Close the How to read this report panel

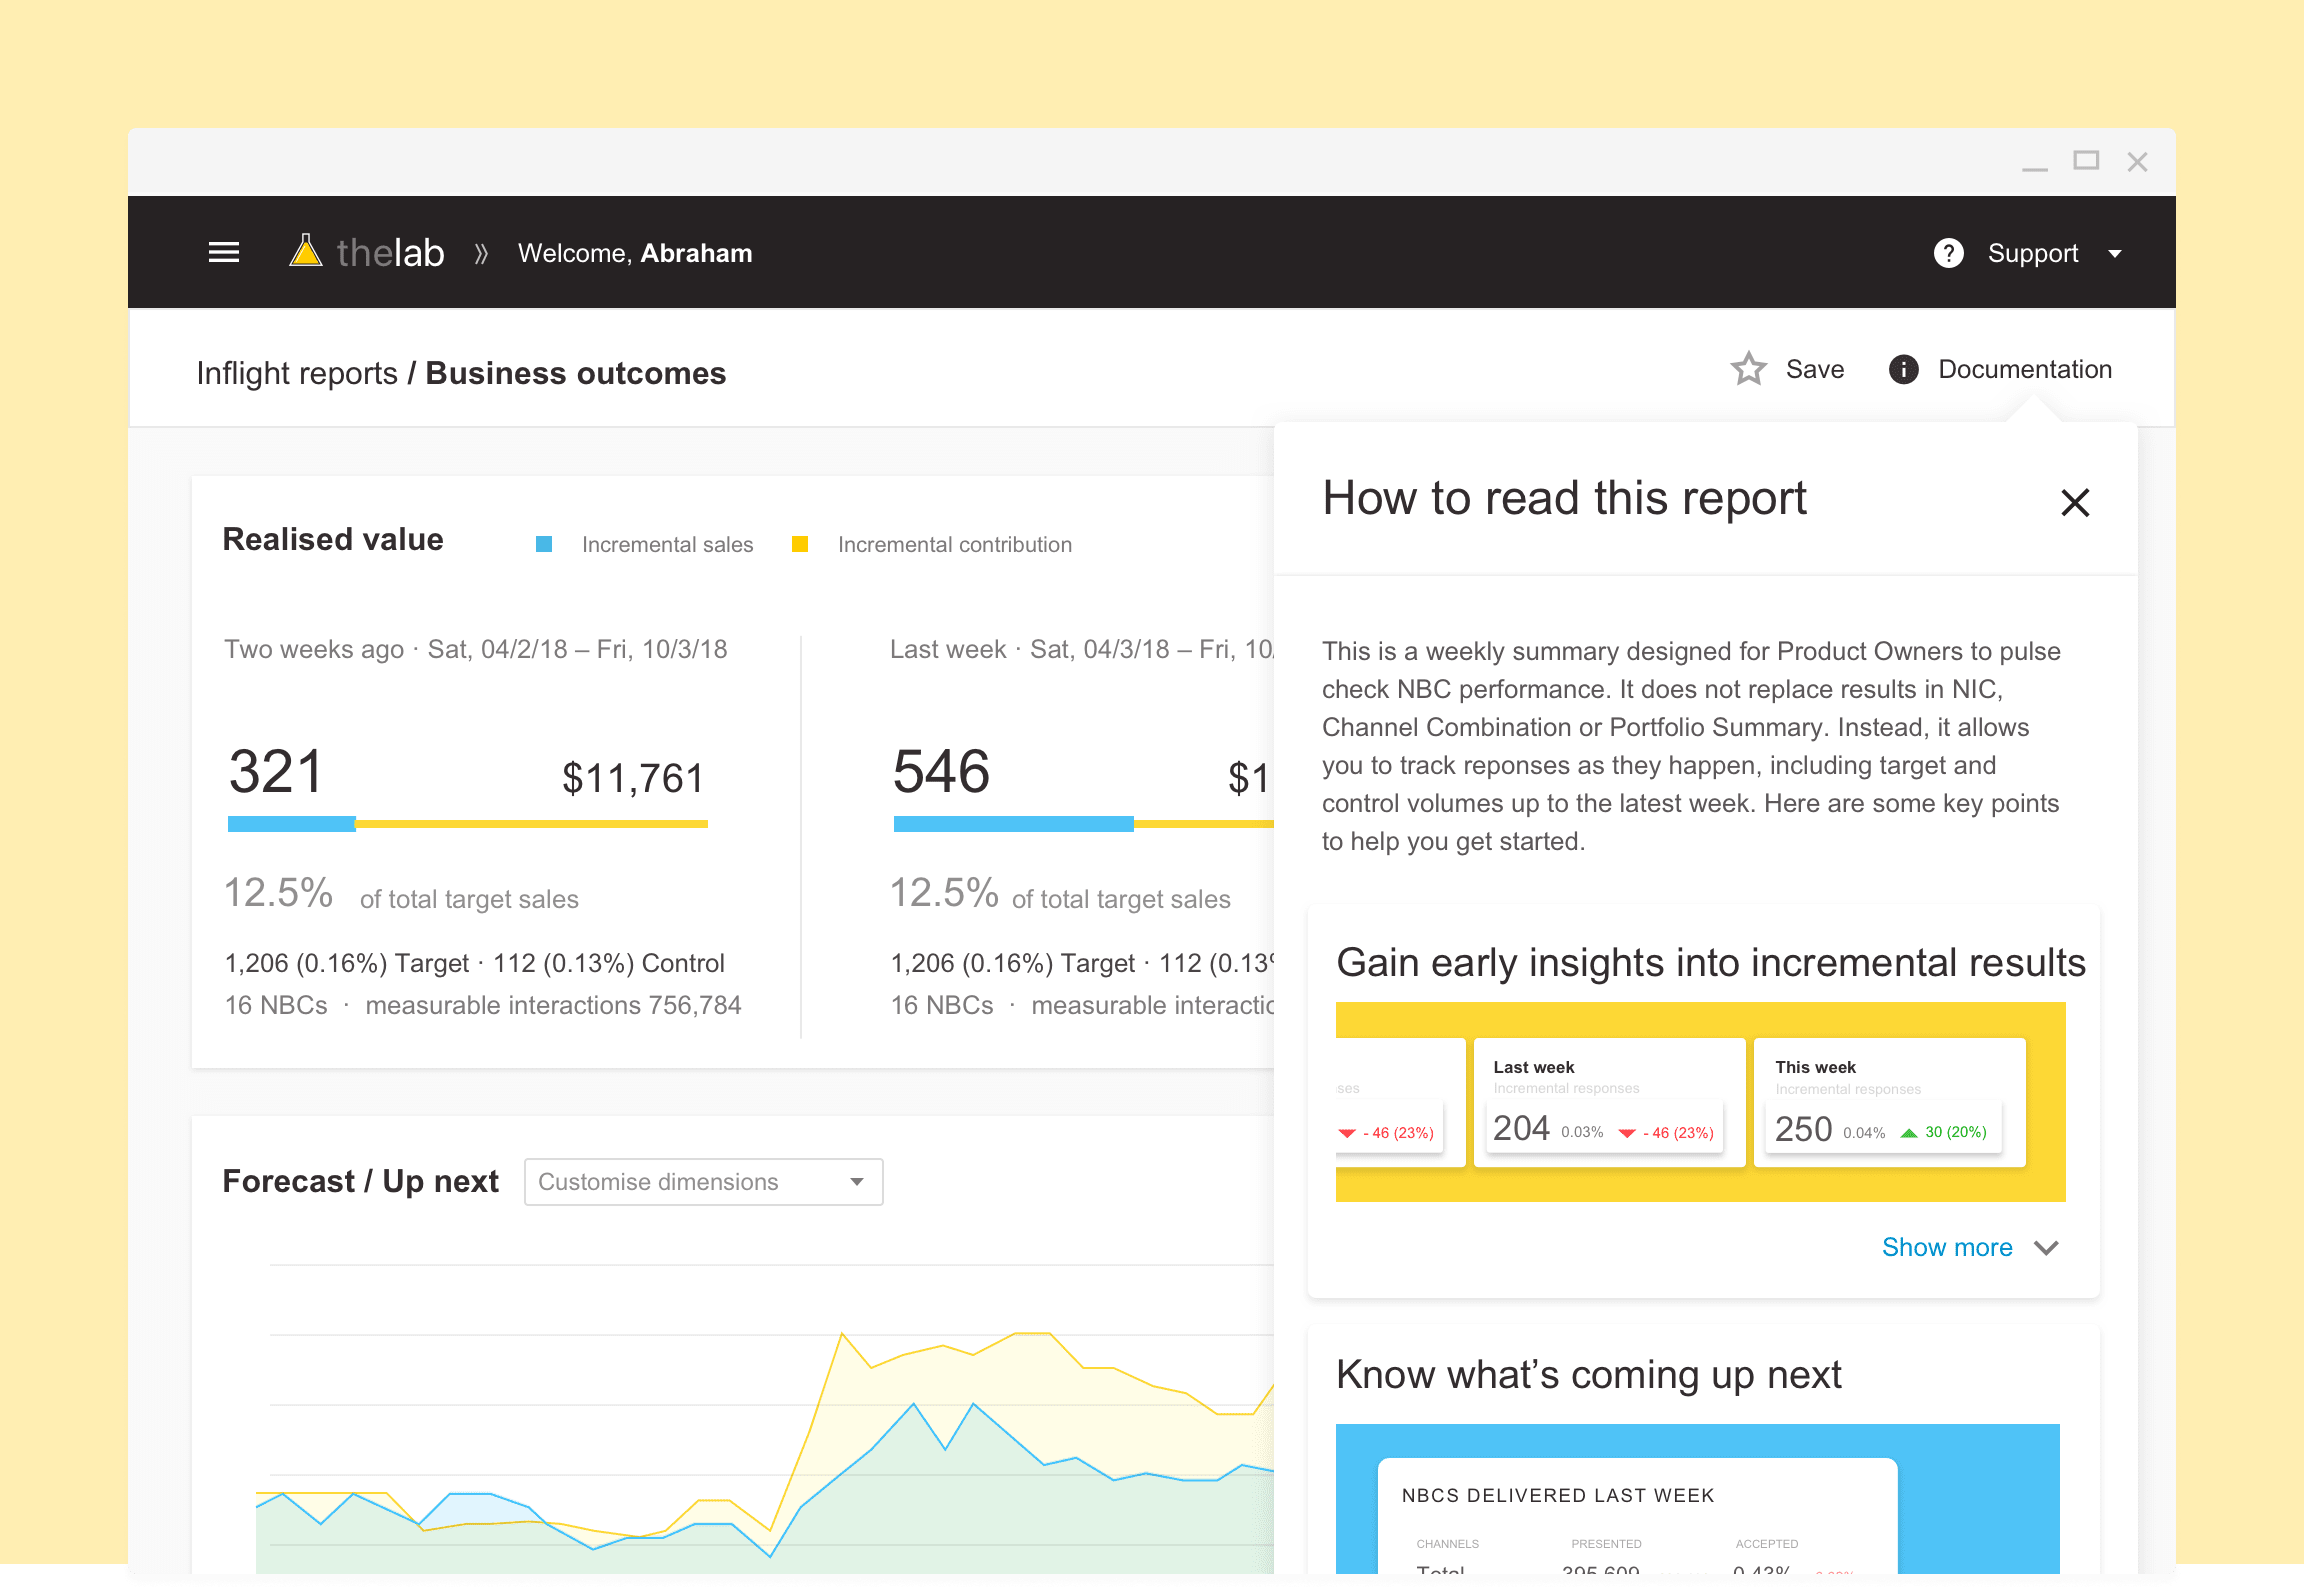(2075, 502)
